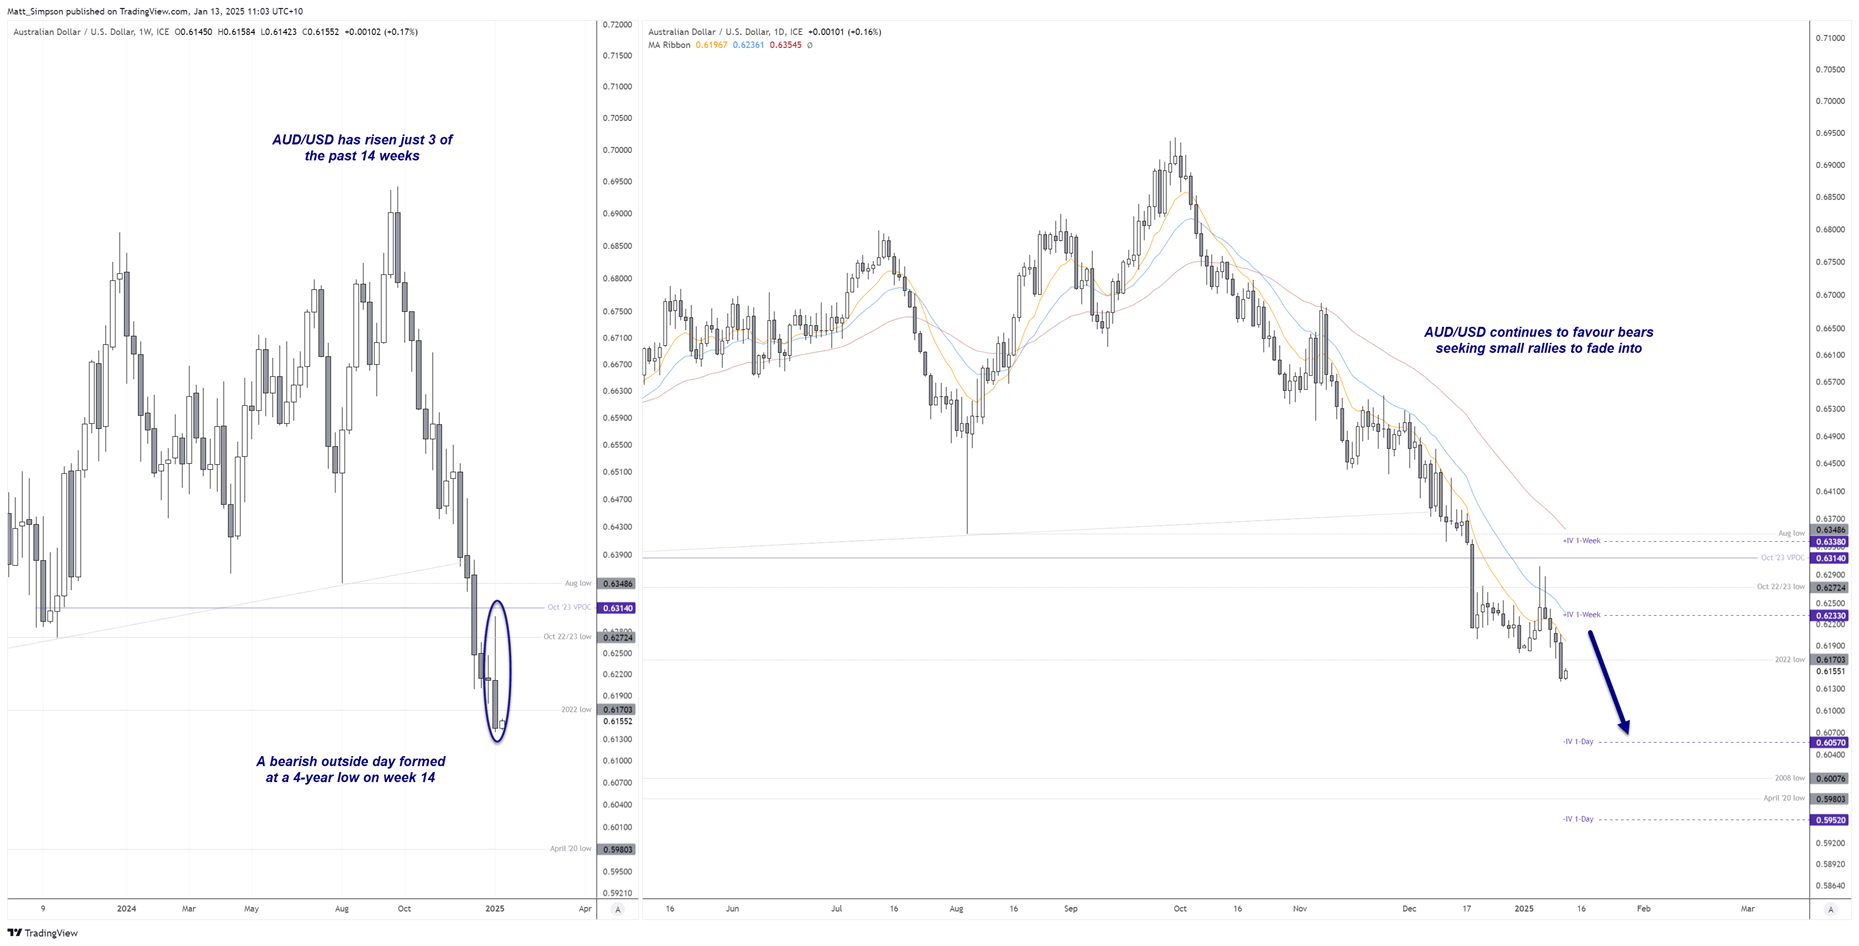Click the publisher header 'Matt_Simpson published on TradingView.com'
The image size is (1859, 946).
(x=98, y=11)
